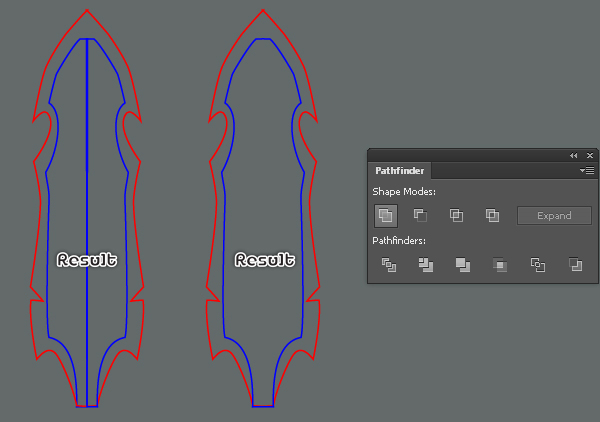
Task: Click the Result label on right shape
Action: tap(265, 260)
